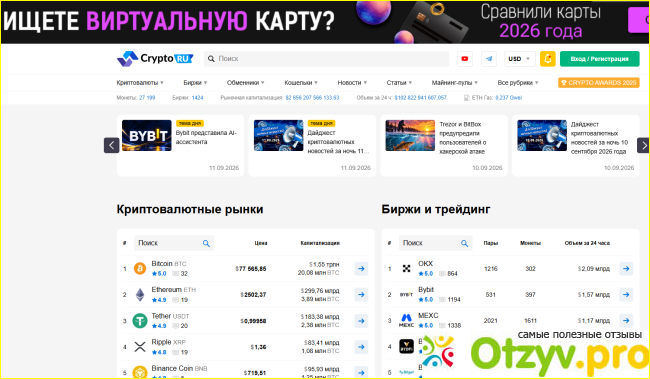Sort exchanges by Пары column header
The image size is (650, 379).
(490, 243)
